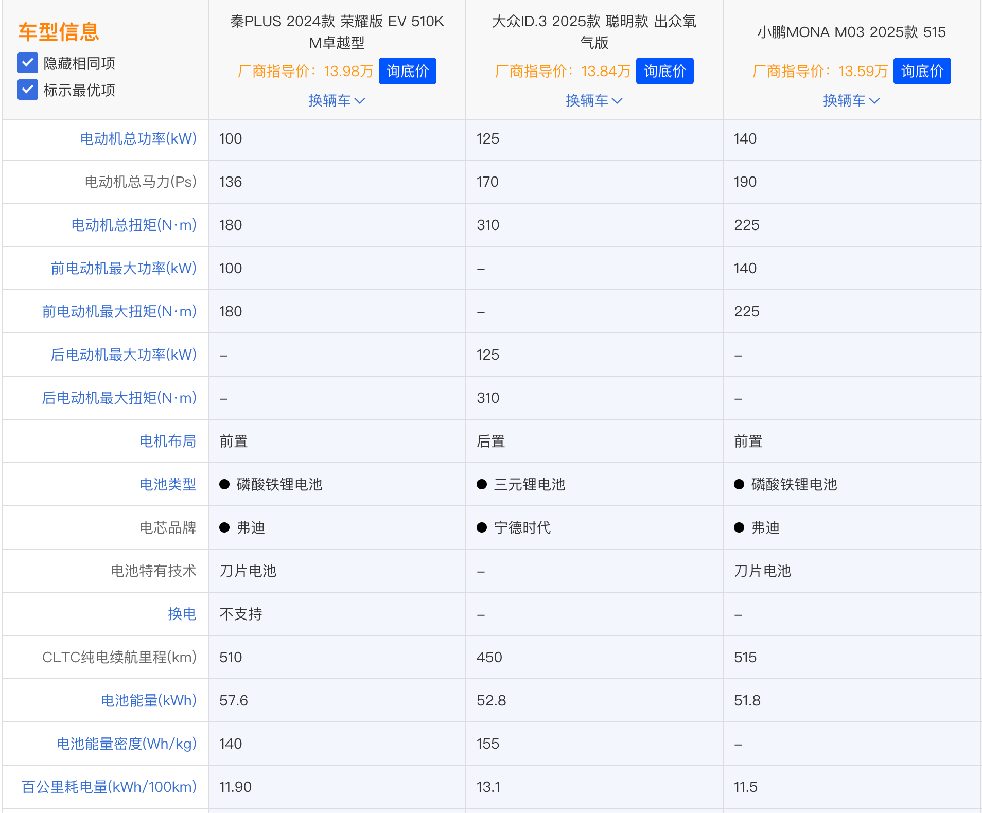The height and width of the screenshot is (813, 982).
Task: Uncheck the 隐藏相同项 checkbox
Action: pyautogui.click(x=28, y=63)
